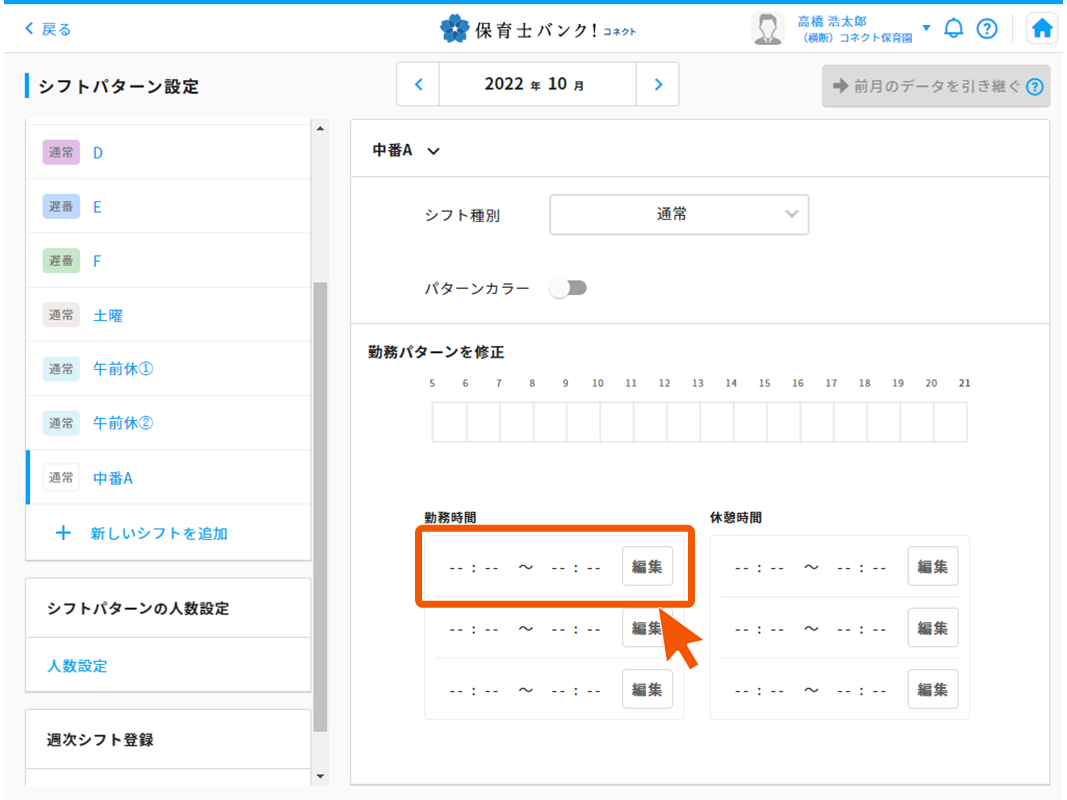Open the notification bell
The height and width of the screenshot is (800, 1067).
pyautogui.click(x=954, y=28)
